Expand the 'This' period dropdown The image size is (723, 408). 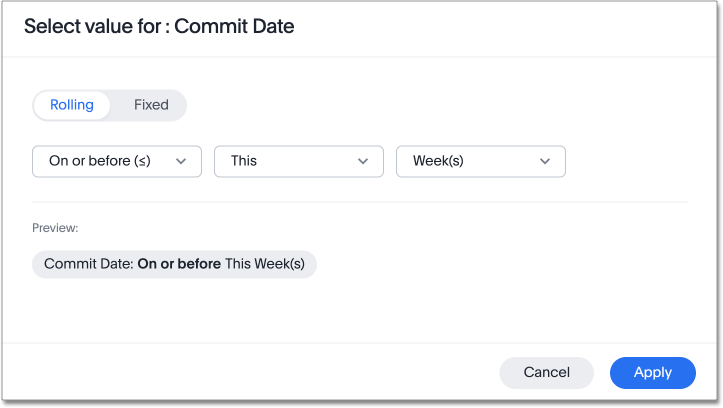click(298, 161)
